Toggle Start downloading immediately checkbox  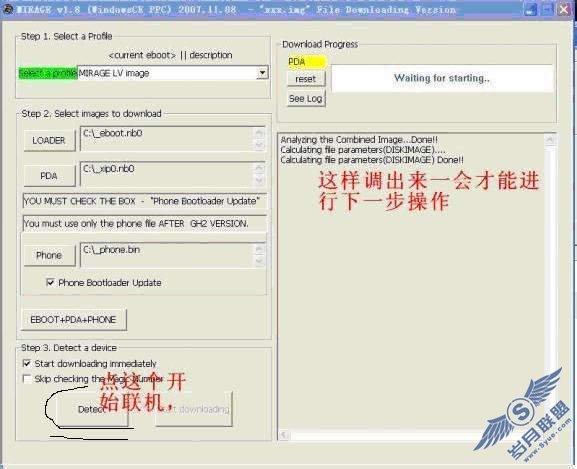tap(26, 363)
